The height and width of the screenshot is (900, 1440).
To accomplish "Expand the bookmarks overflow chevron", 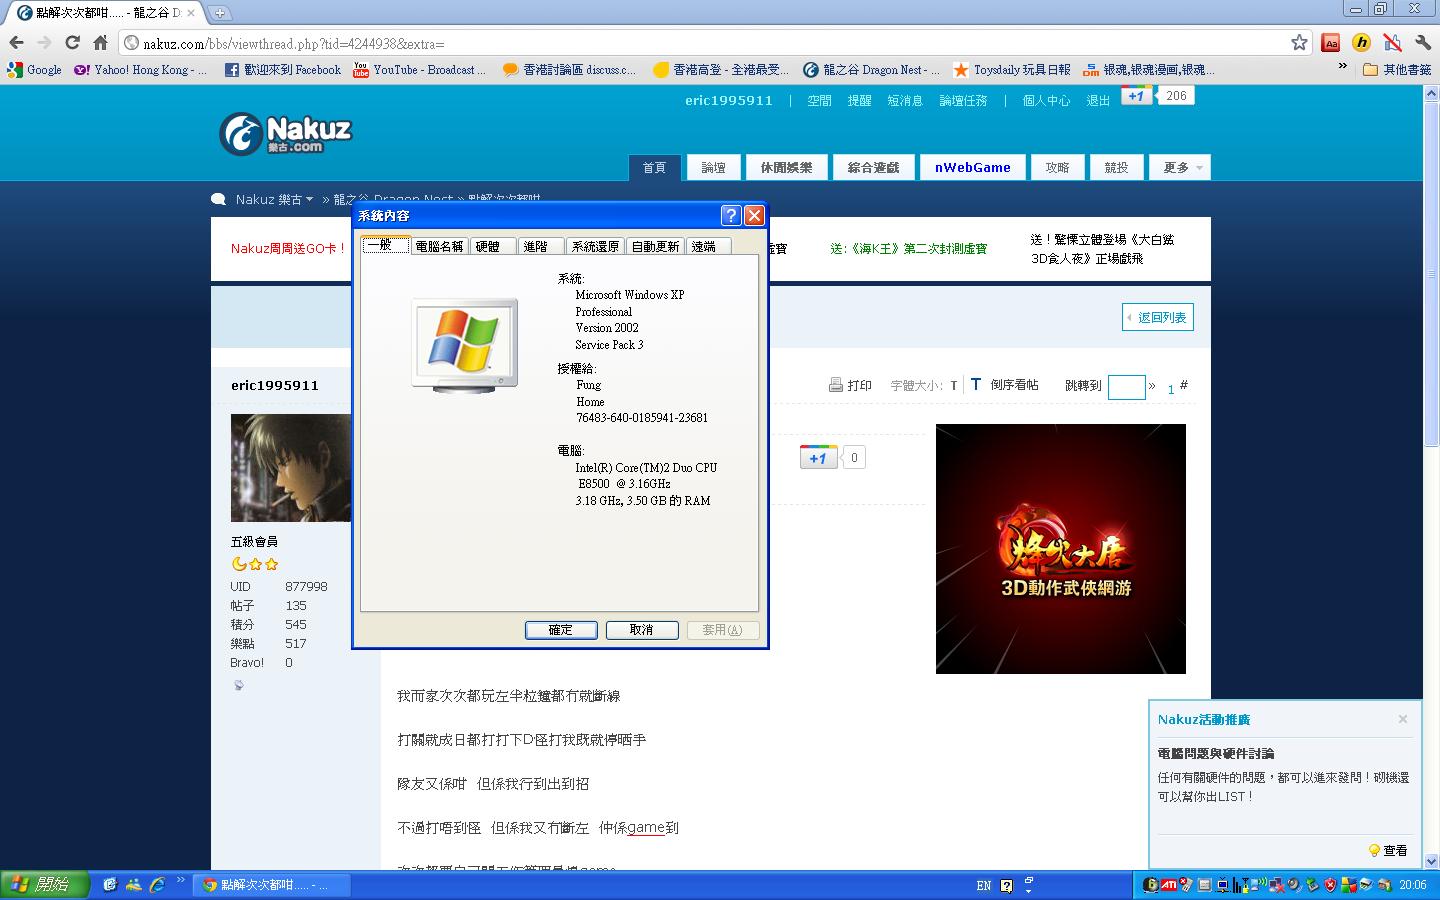I will click(1343, 67).
